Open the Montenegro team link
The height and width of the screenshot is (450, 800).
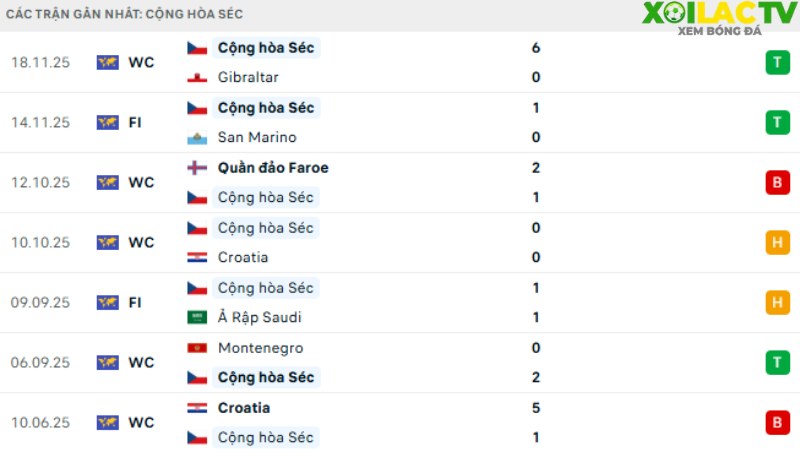pyautogui.click(x=260, y=348)
